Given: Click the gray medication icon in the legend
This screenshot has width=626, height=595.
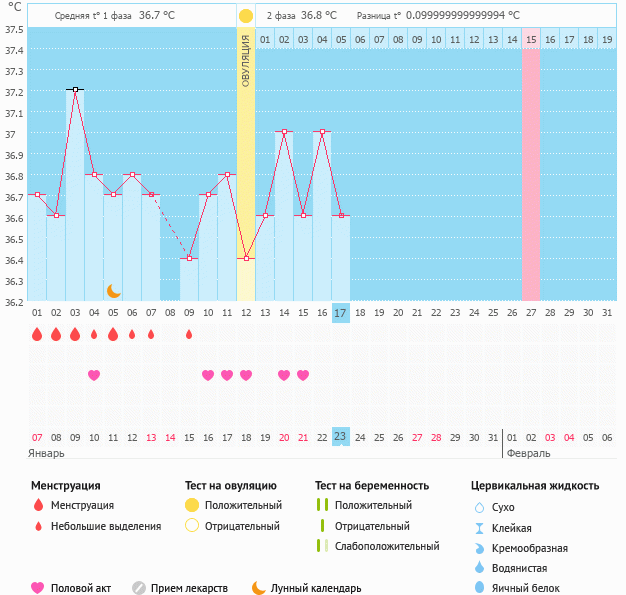Looking at the screenshot, I should (x=139, y=588).
